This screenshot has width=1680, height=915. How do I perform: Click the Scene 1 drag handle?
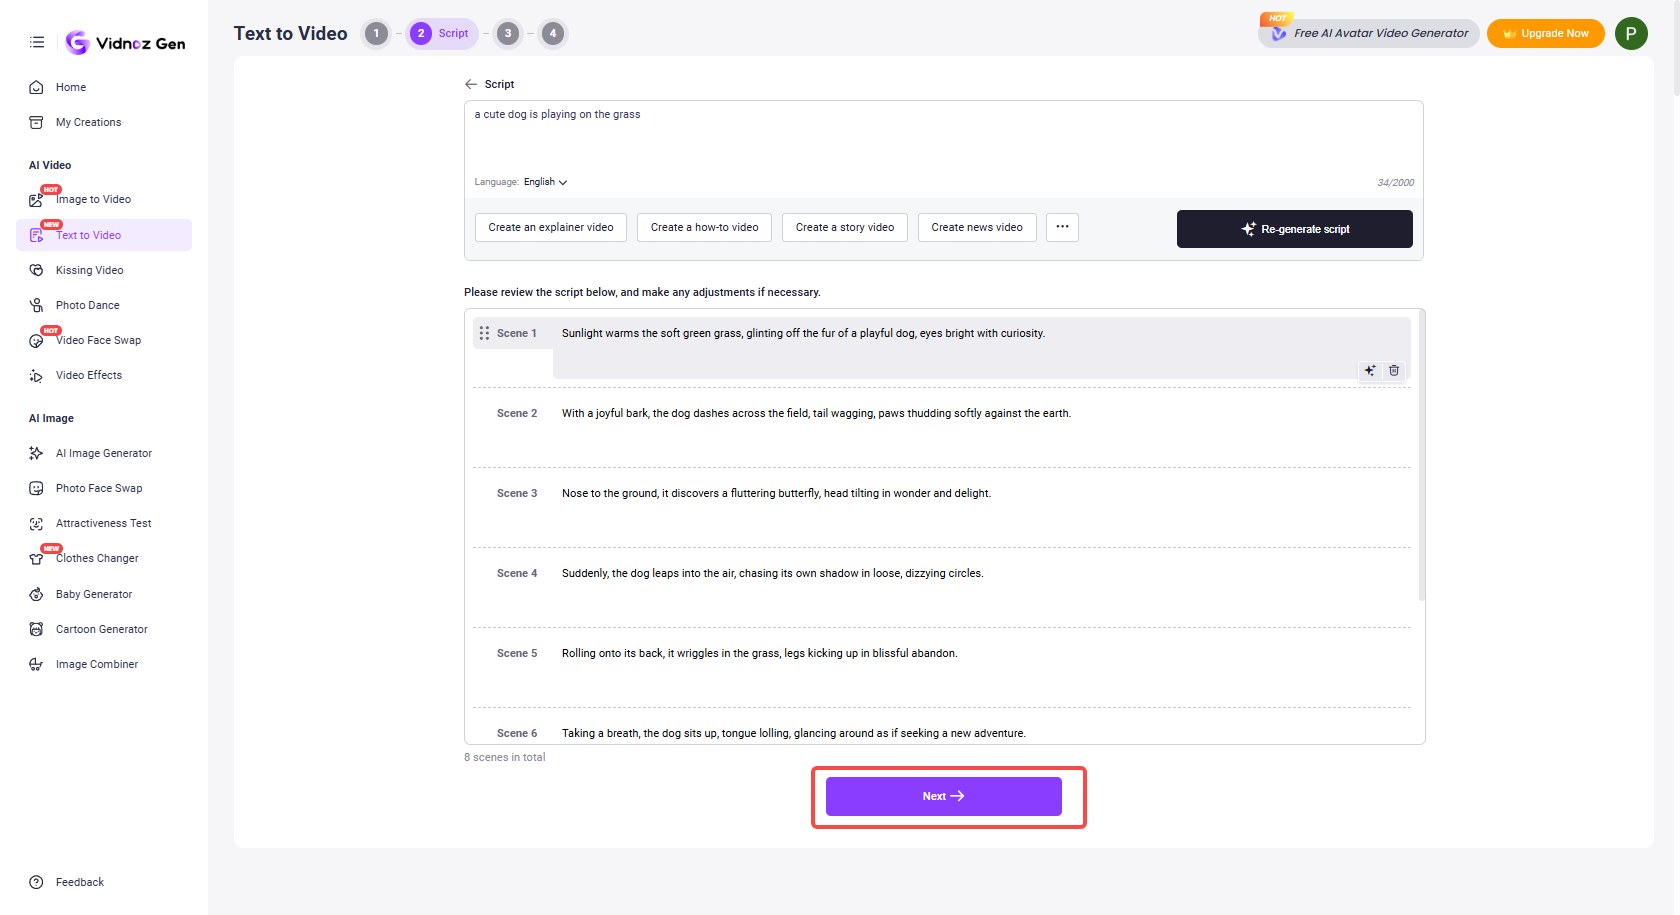pyautogui.click(x=484, y=333)
